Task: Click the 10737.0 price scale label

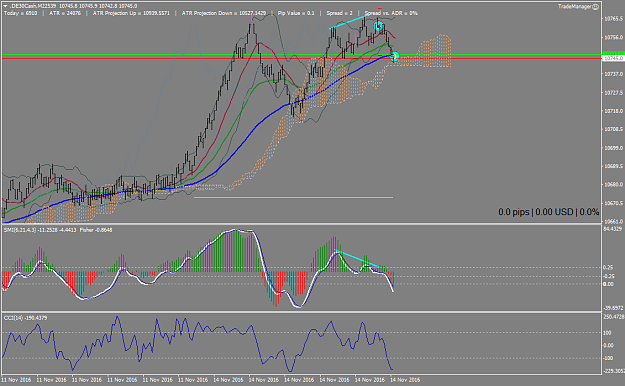Action: click(613, 74)
